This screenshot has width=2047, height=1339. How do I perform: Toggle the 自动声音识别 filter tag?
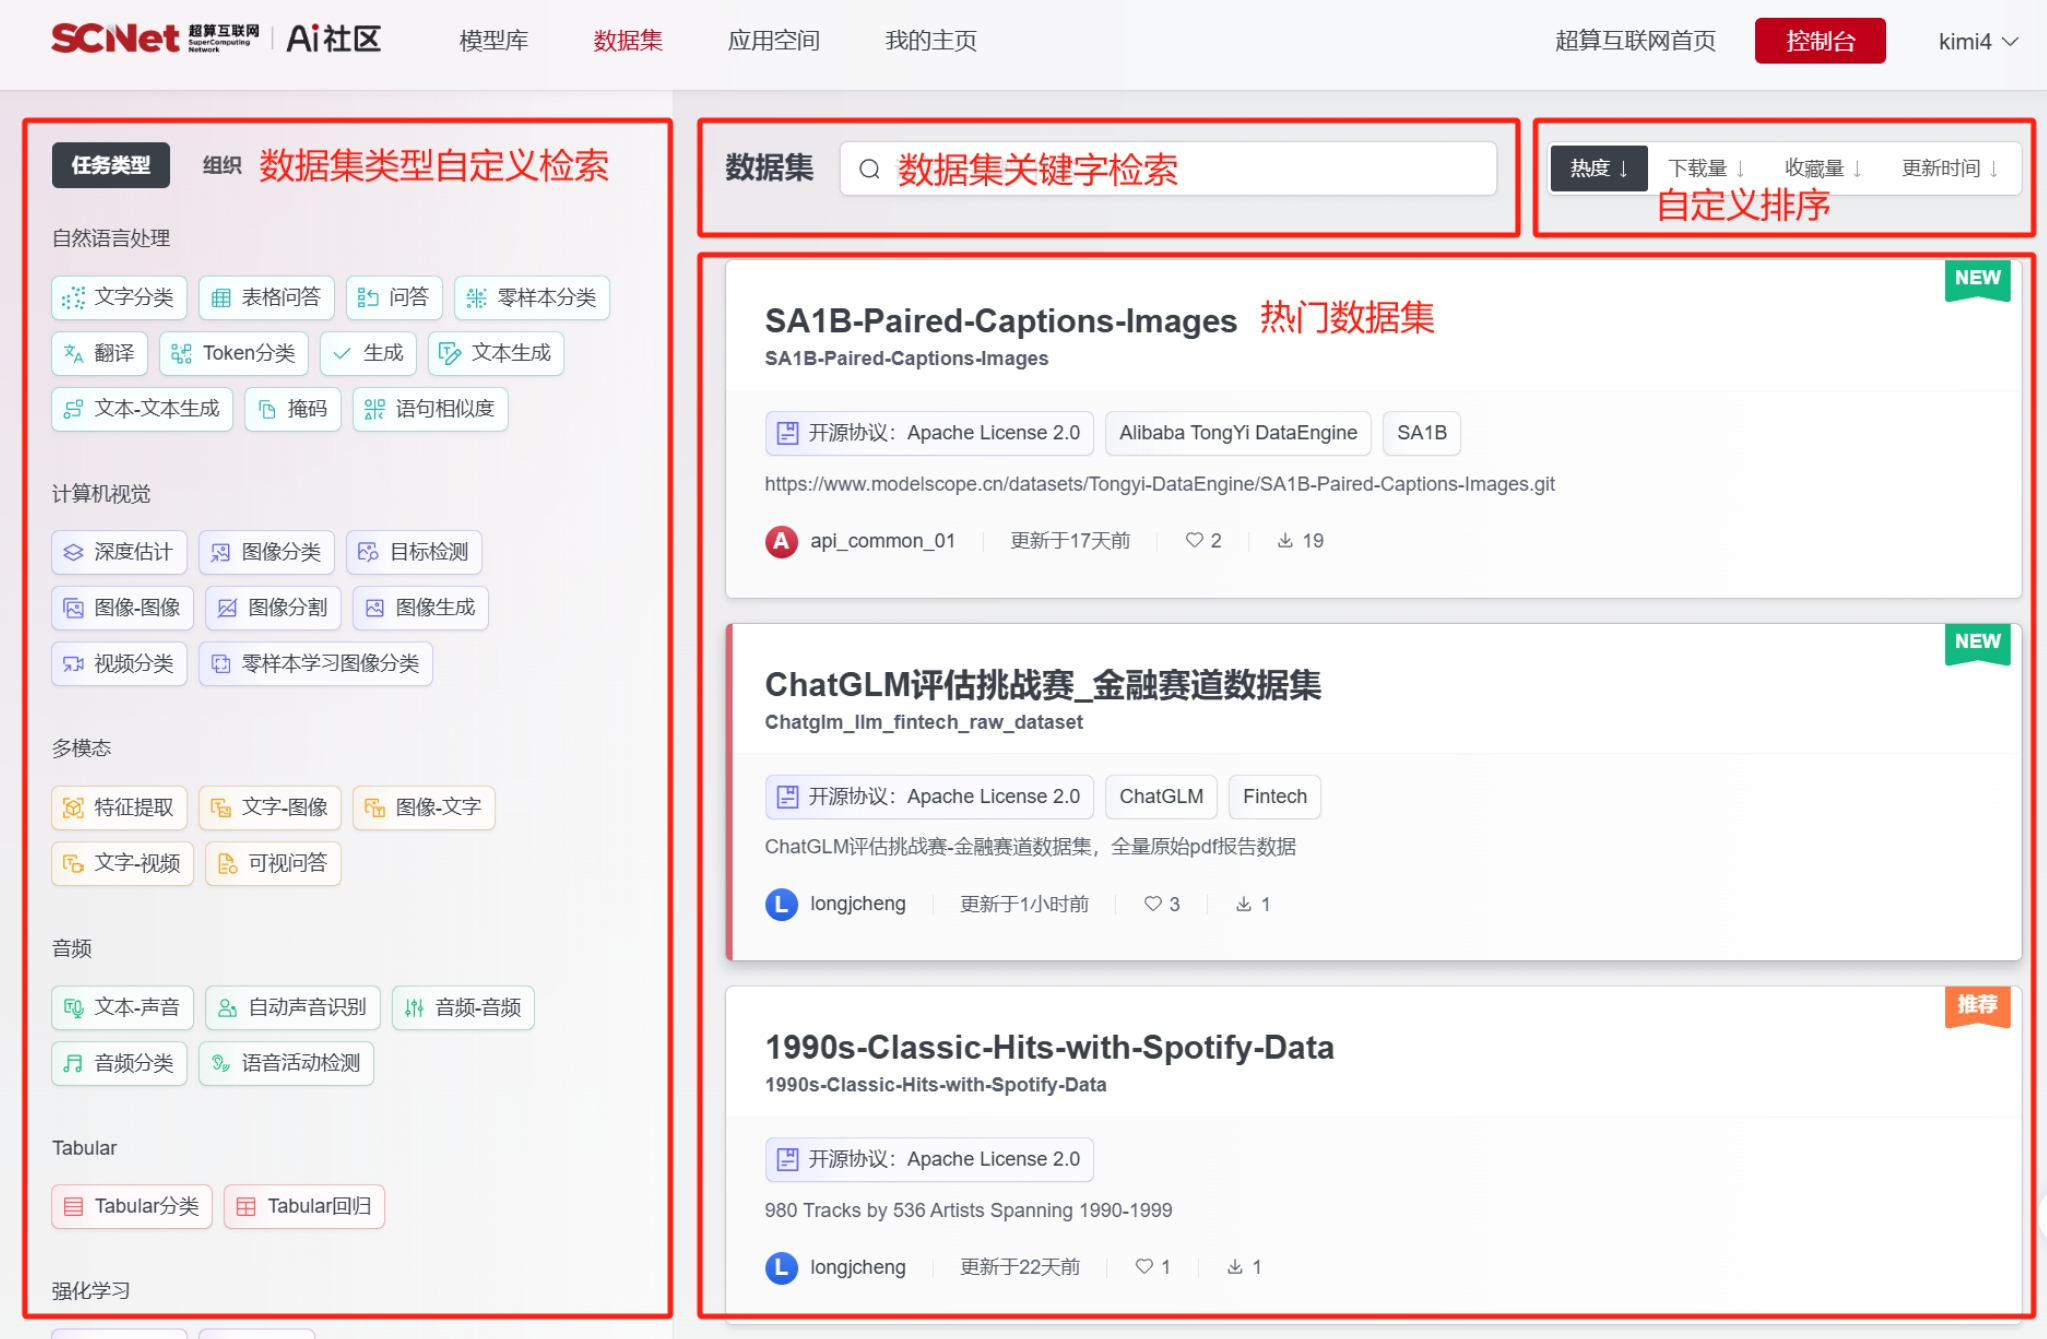point(293,1007)
